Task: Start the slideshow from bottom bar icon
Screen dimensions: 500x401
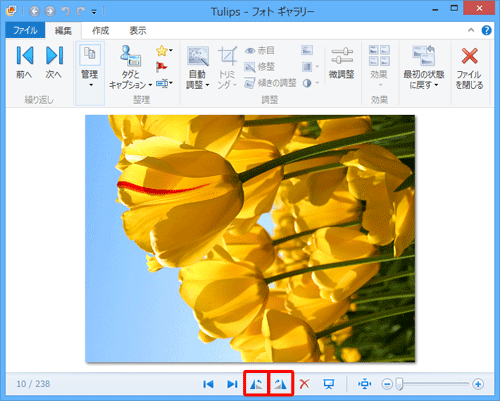Action: 329,384
